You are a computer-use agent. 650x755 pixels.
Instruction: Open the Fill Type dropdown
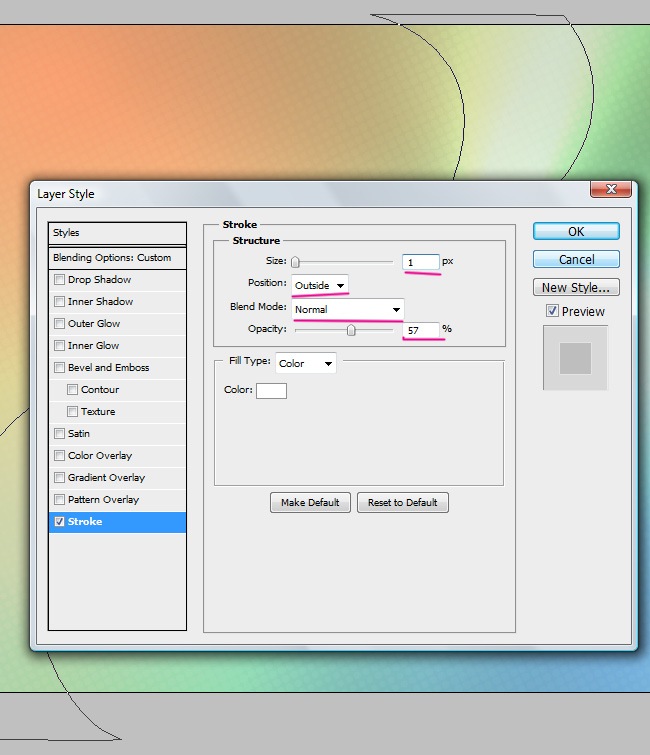[x=305, y=363]
